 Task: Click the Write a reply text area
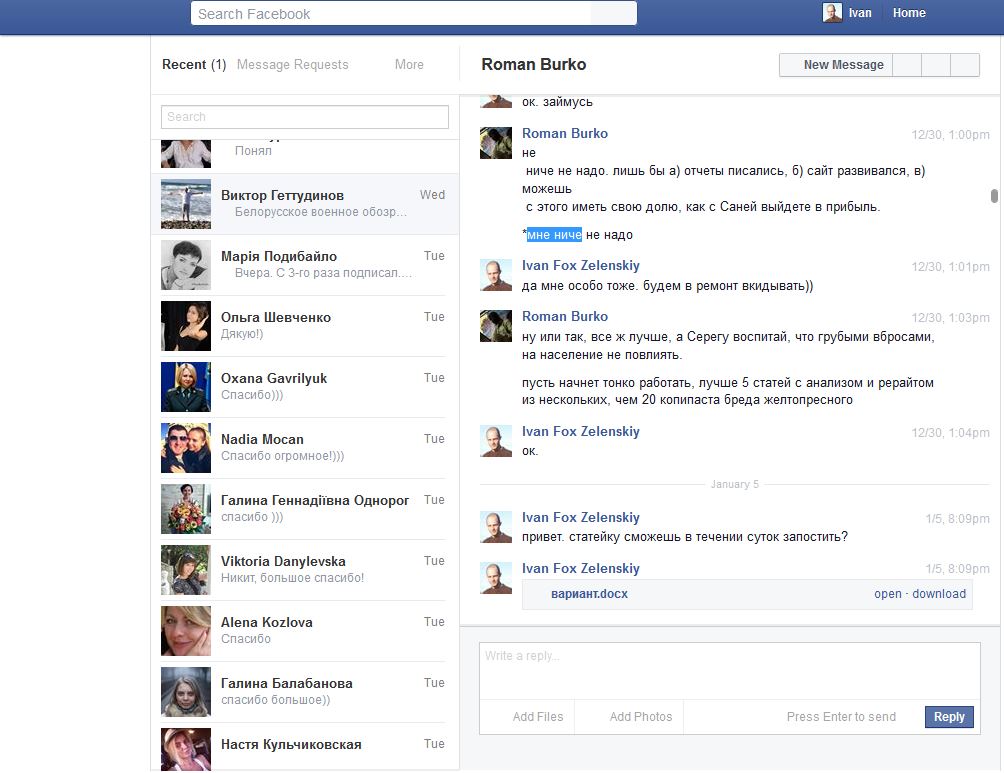[729, 670]
